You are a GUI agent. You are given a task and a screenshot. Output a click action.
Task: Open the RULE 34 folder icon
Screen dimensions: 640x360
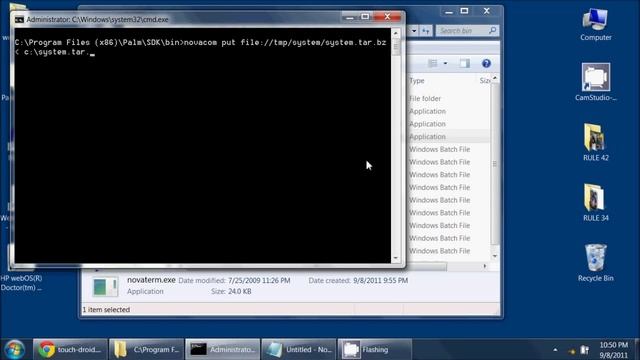pos(596,202)
